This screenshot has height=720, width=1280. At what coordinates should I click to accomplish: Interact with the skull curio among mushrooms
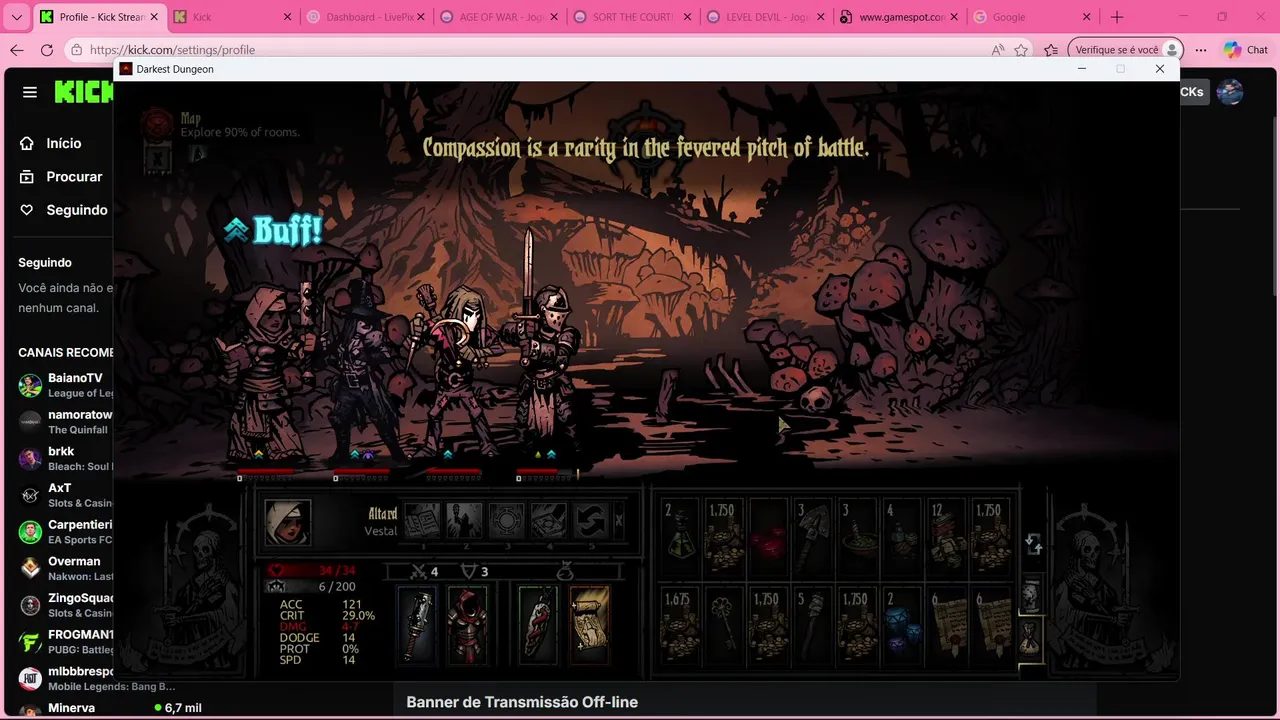point(817,401)
